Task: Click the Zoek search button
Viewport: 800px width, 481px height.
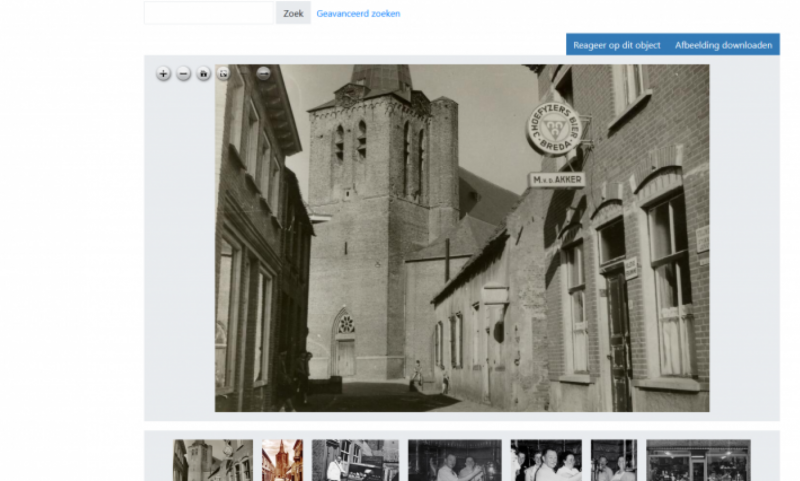Action: 293,13
